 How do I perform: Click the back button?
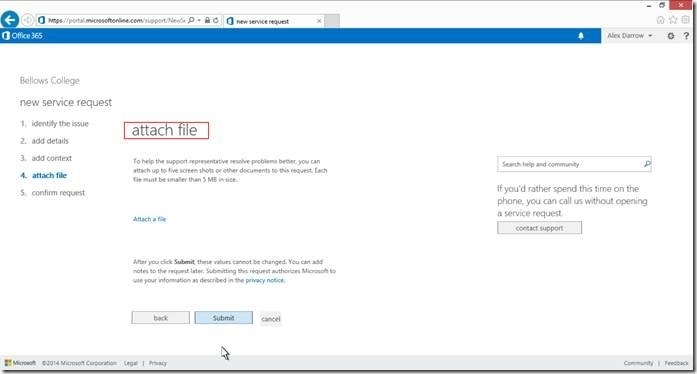[160, 318]
